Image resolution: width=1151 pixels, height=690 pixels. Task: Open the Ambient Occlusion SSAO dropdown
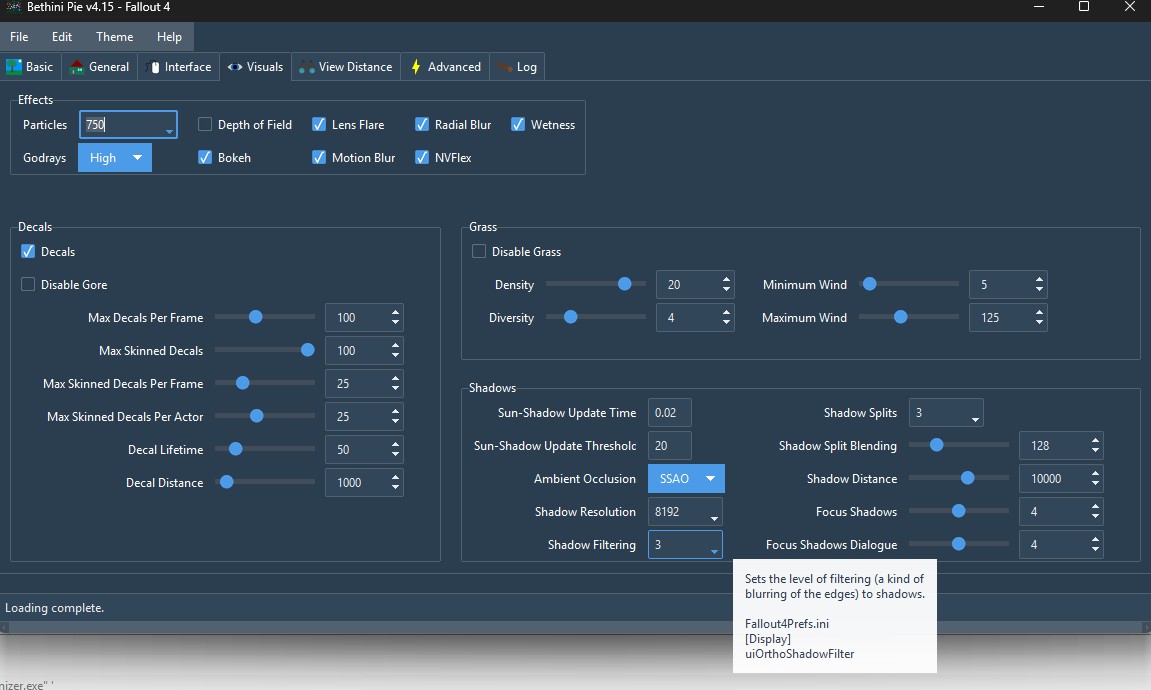pyautogui.click(x=686, y=479)
